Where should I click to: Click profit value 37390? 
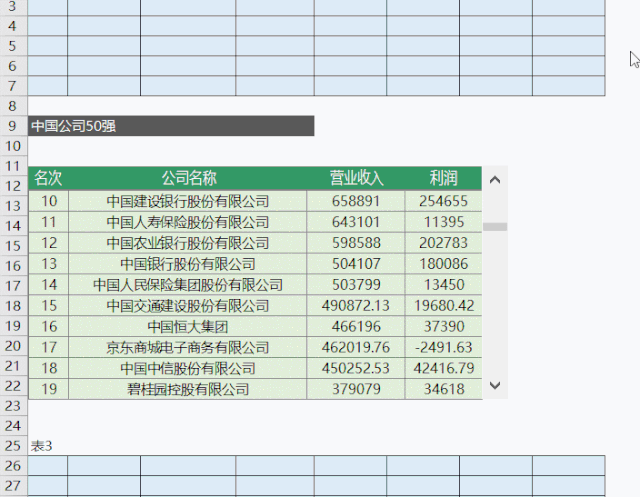(x=444, y=326)
